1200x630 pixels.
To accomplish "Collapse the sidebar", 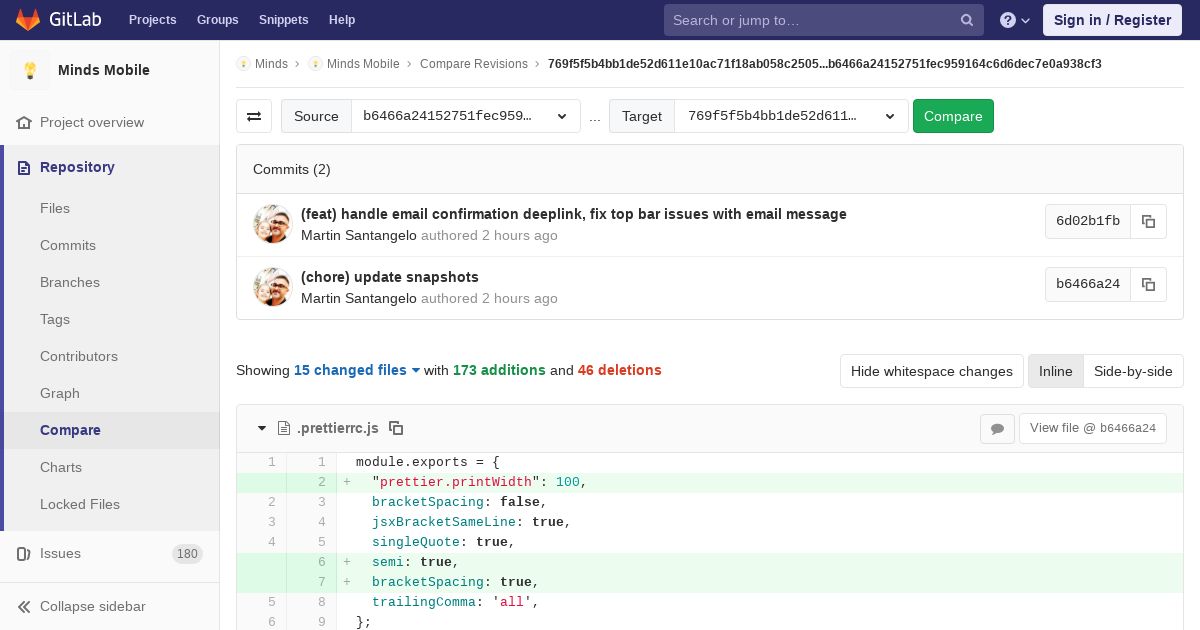I will pyautogui.click(x=92, y=606).
